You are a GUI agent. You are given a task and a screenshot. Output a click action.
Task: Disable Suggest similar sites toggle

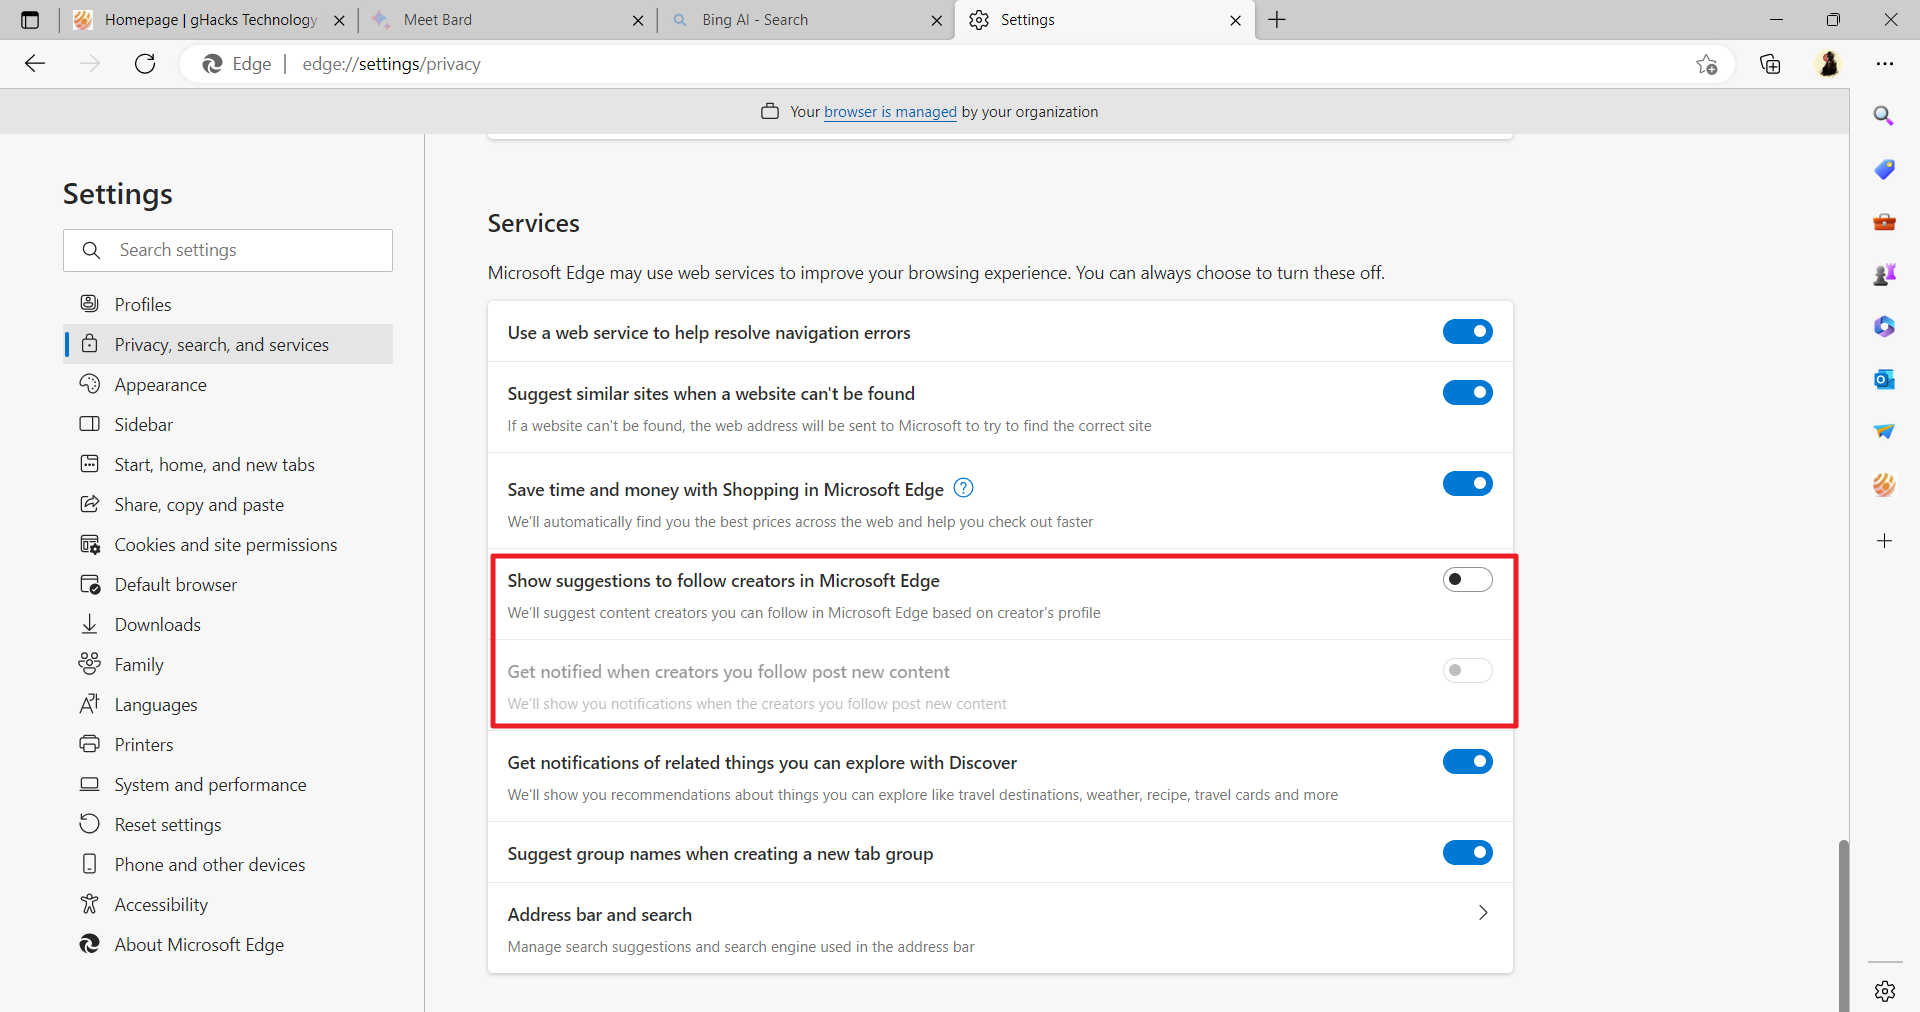pyautogui.click(x=1467, y=393)
